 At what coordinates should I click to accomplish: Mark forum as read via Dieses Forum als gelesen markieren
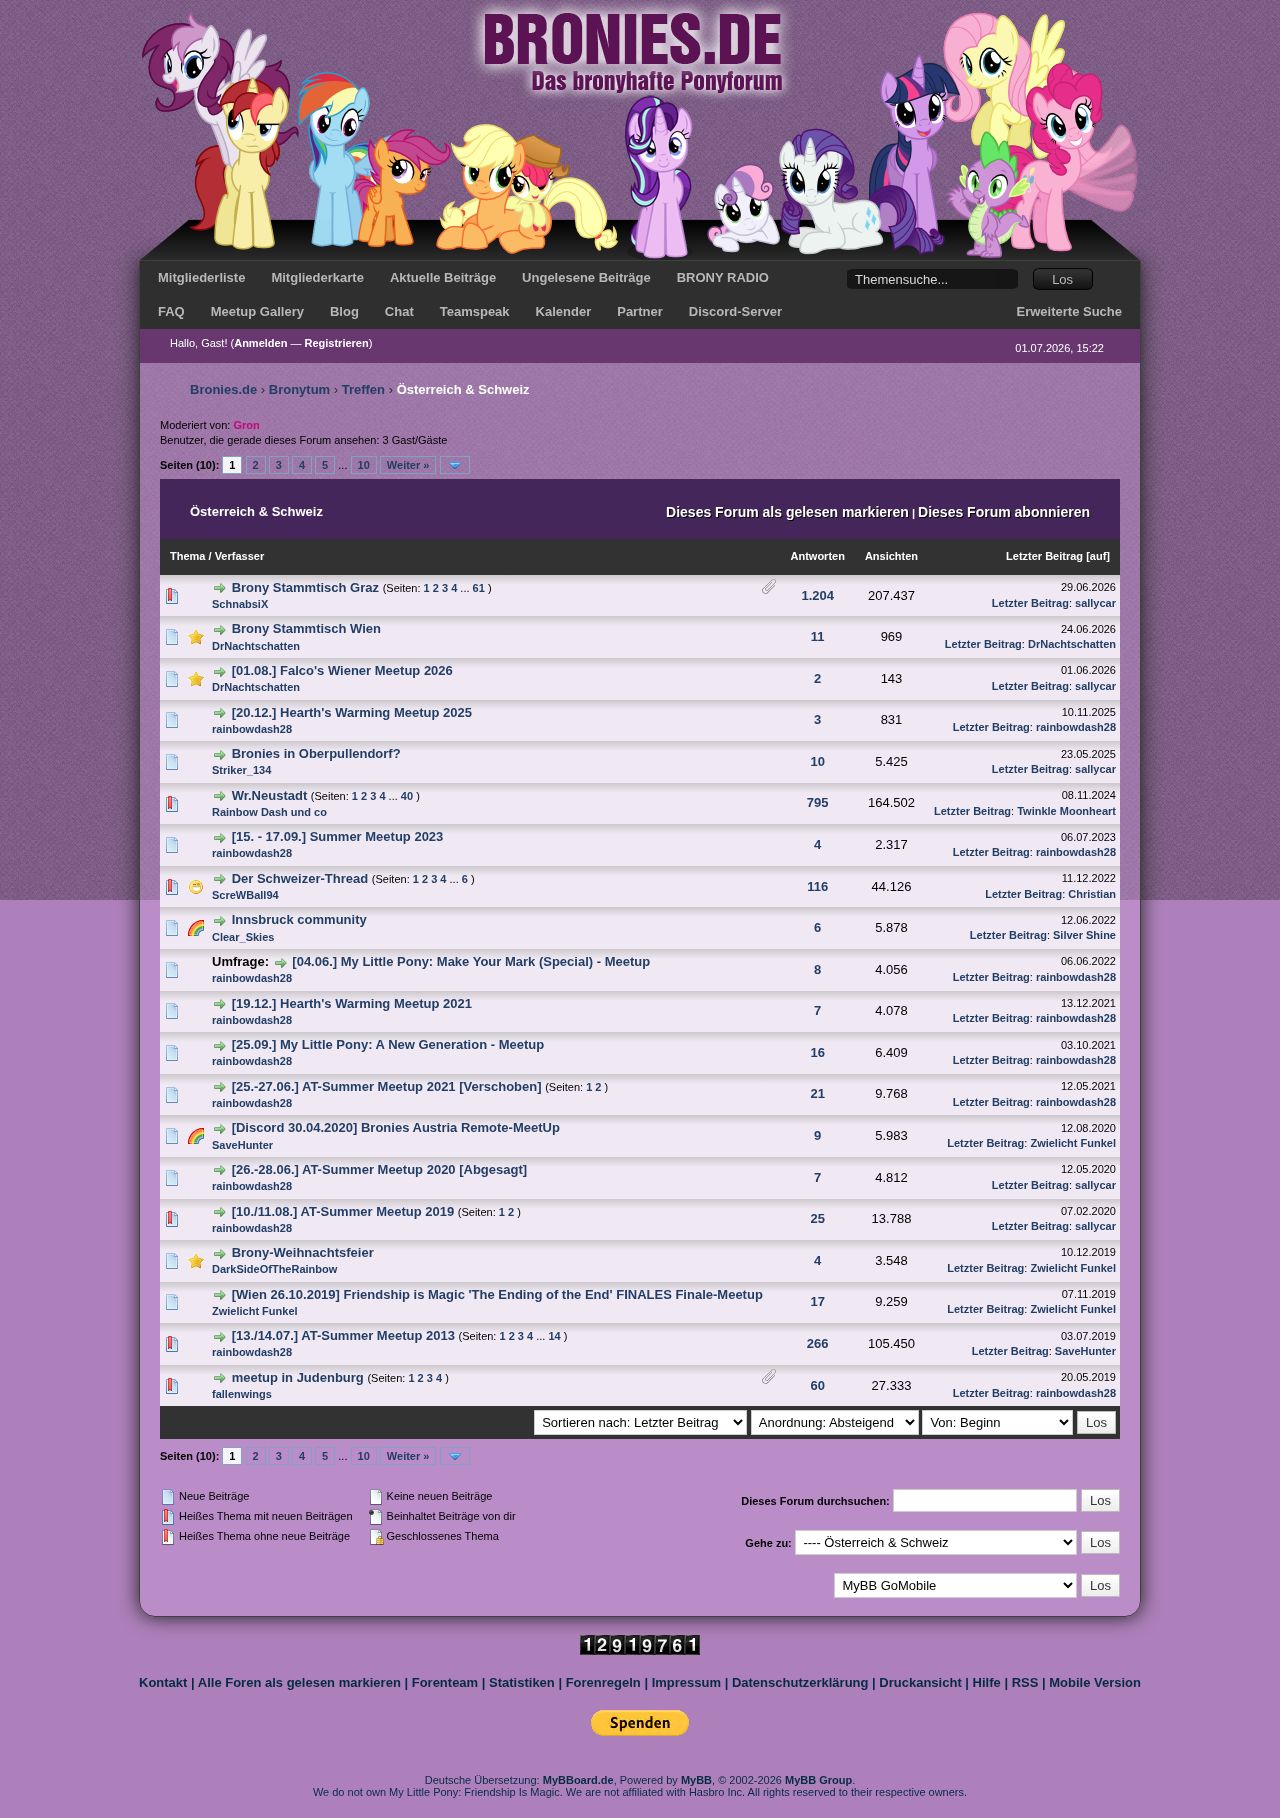[x=787, y=512]
